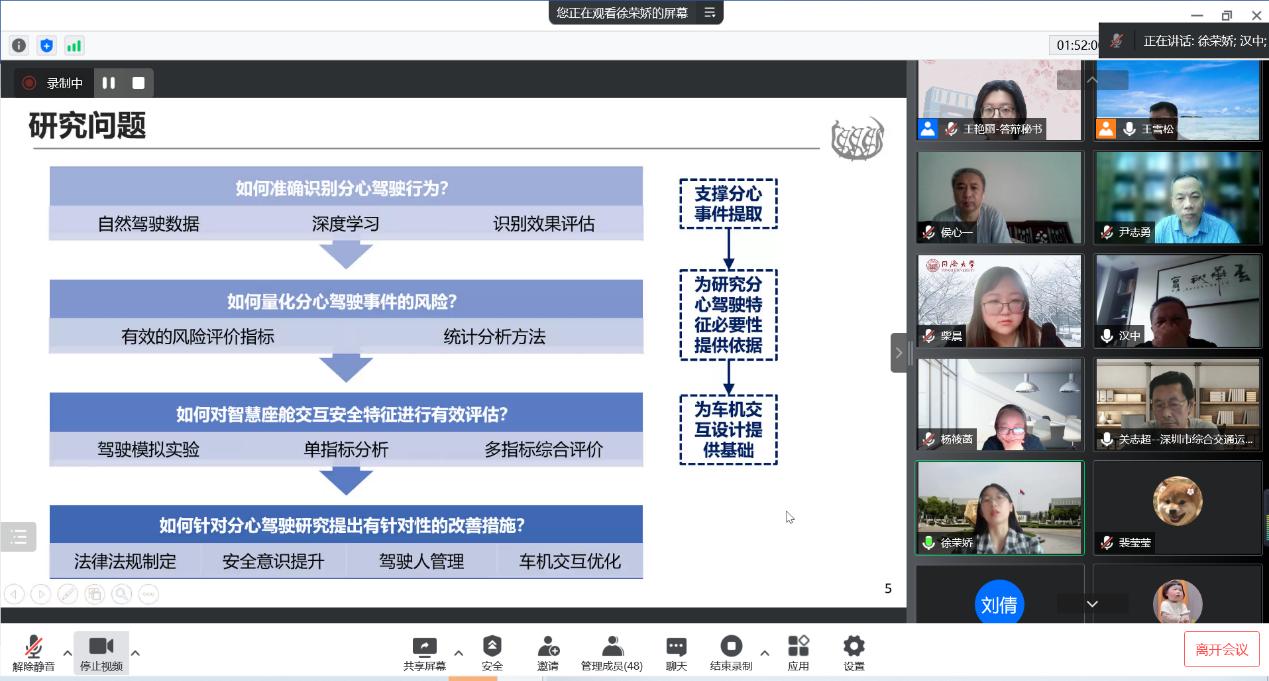
Task: Open Manage Members (管理成员) panel
Action: pyautogui.click(x=611, y=652)
